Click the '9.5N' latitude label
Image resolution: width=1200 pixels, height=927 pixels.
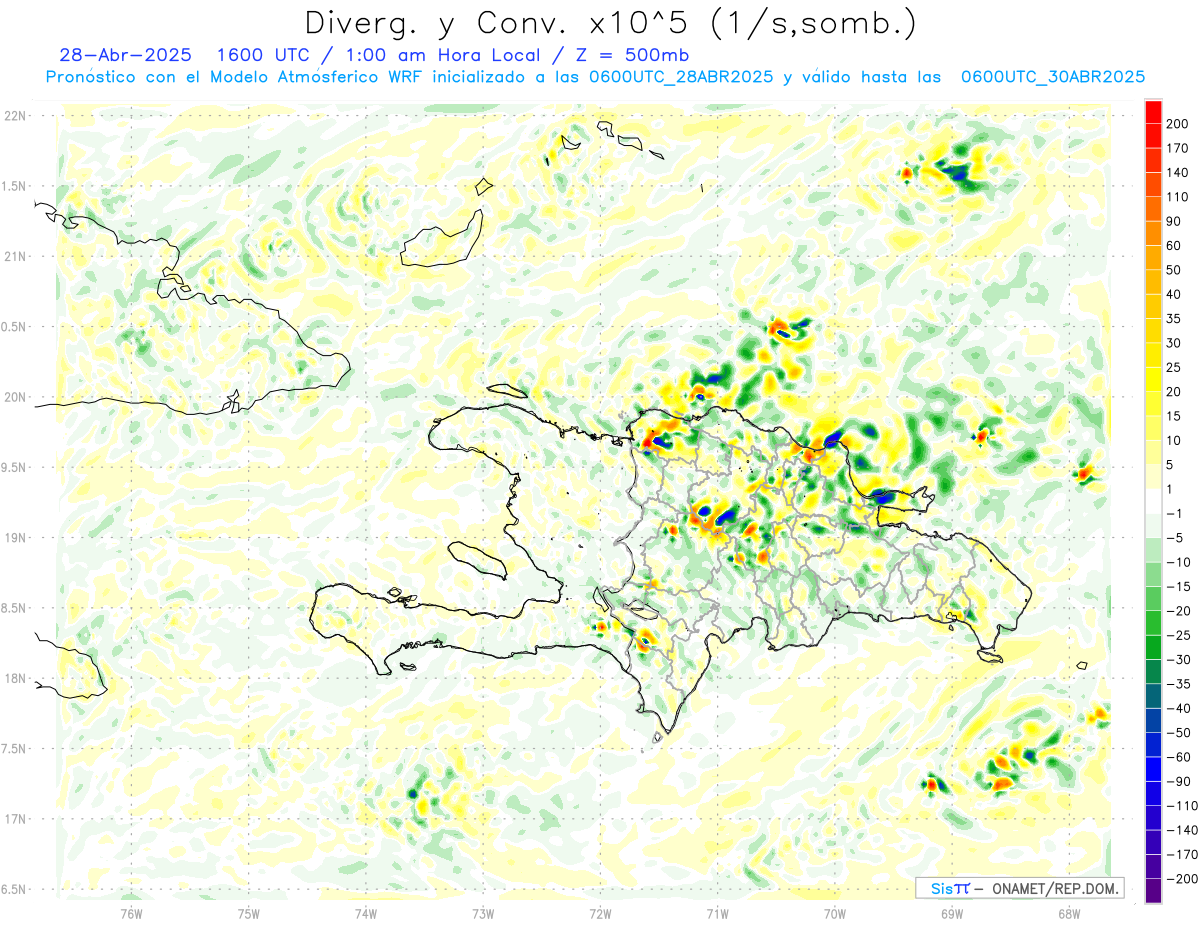click(15, 467)
